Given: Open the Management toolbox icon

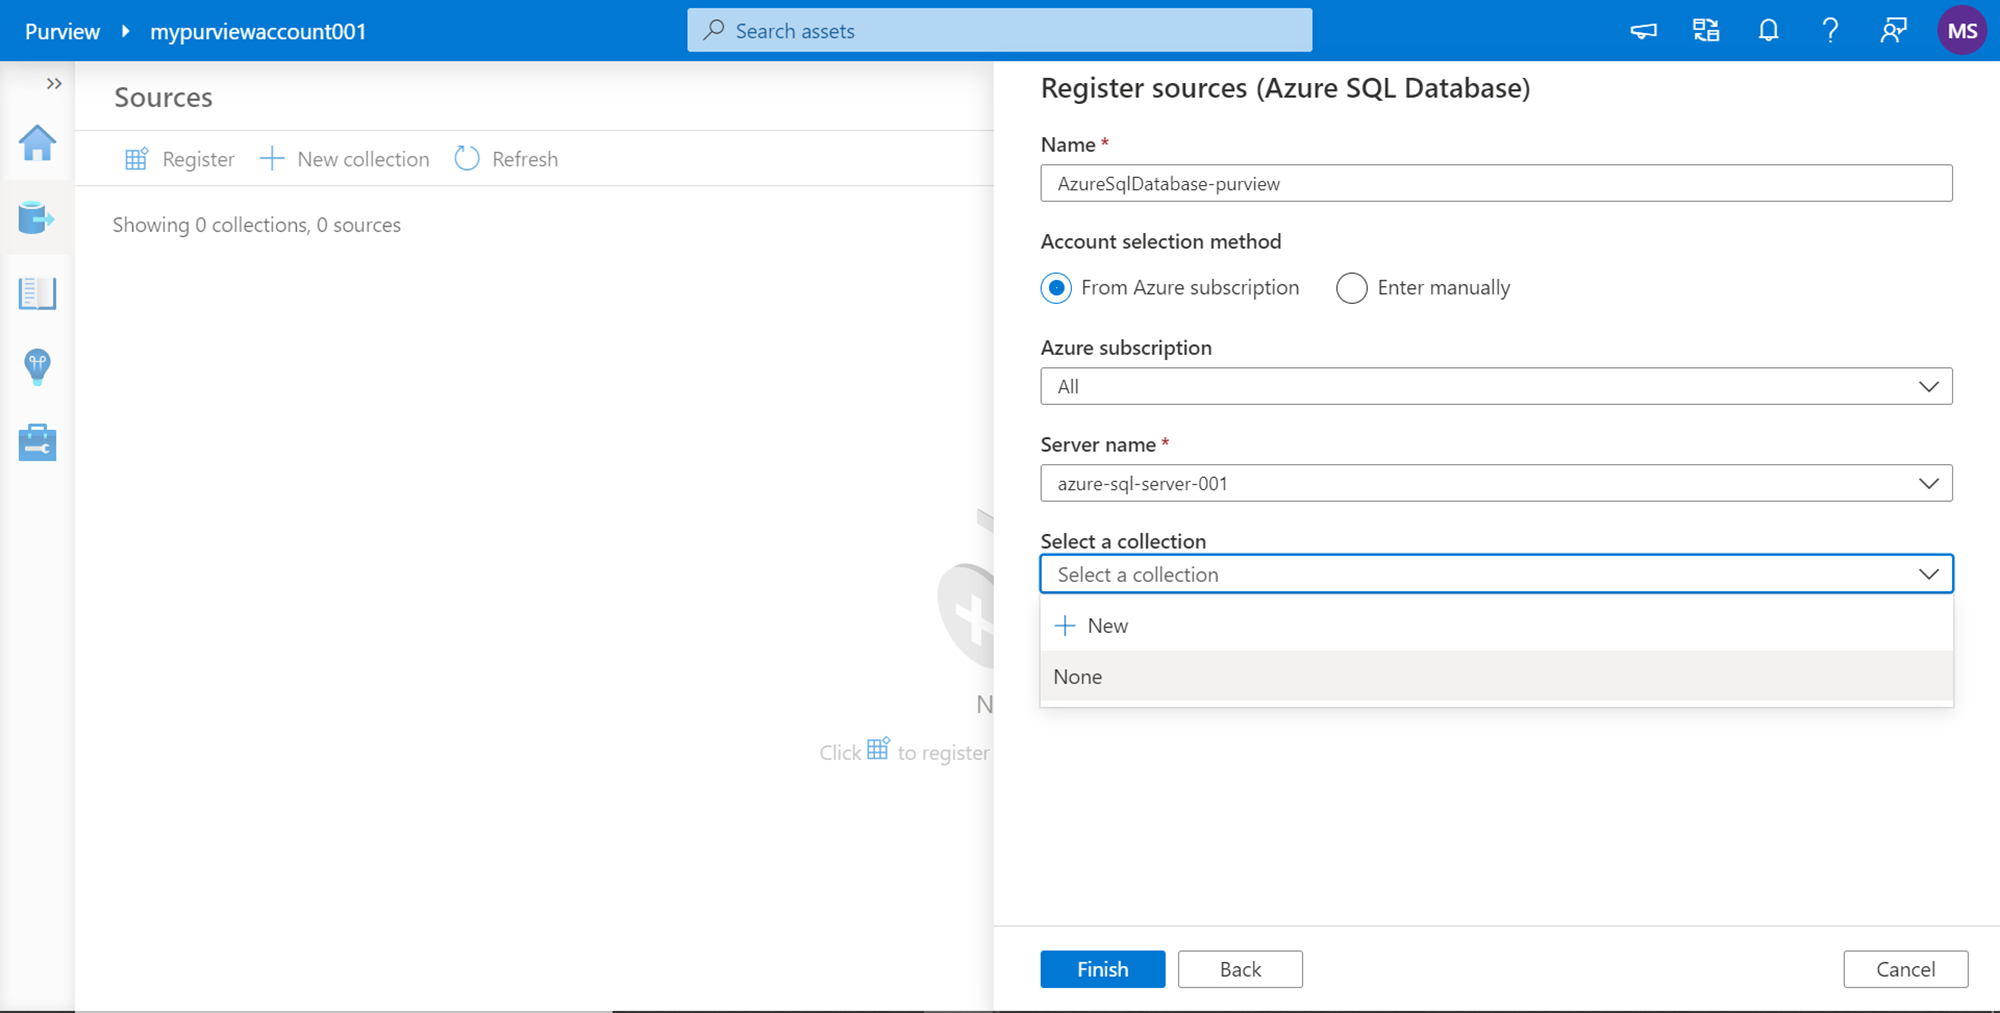Looking at the screenshot, I should 37,442.
